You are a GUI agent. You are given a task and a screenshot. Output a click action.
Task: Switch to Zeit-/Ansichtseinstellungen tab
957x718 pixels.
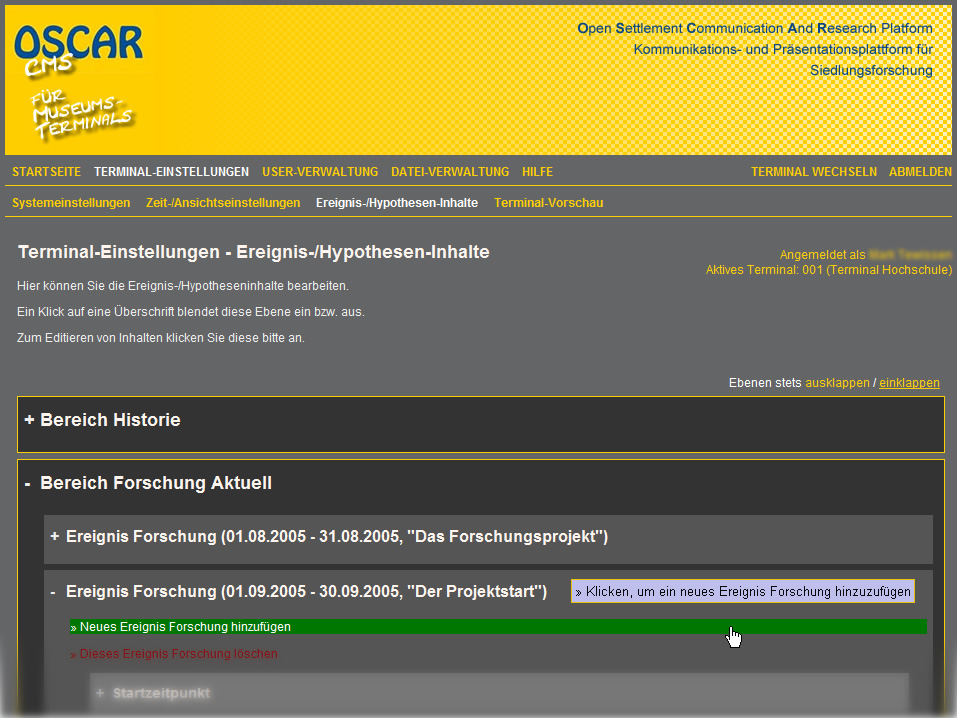point(223,203)
